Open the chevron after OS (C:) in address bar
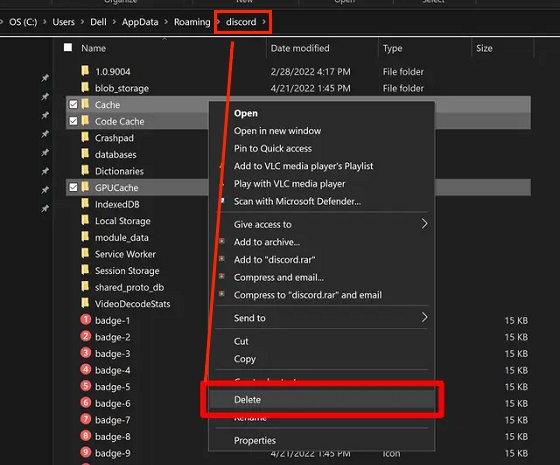Screen dimensions: 560x465 [45, 22]
